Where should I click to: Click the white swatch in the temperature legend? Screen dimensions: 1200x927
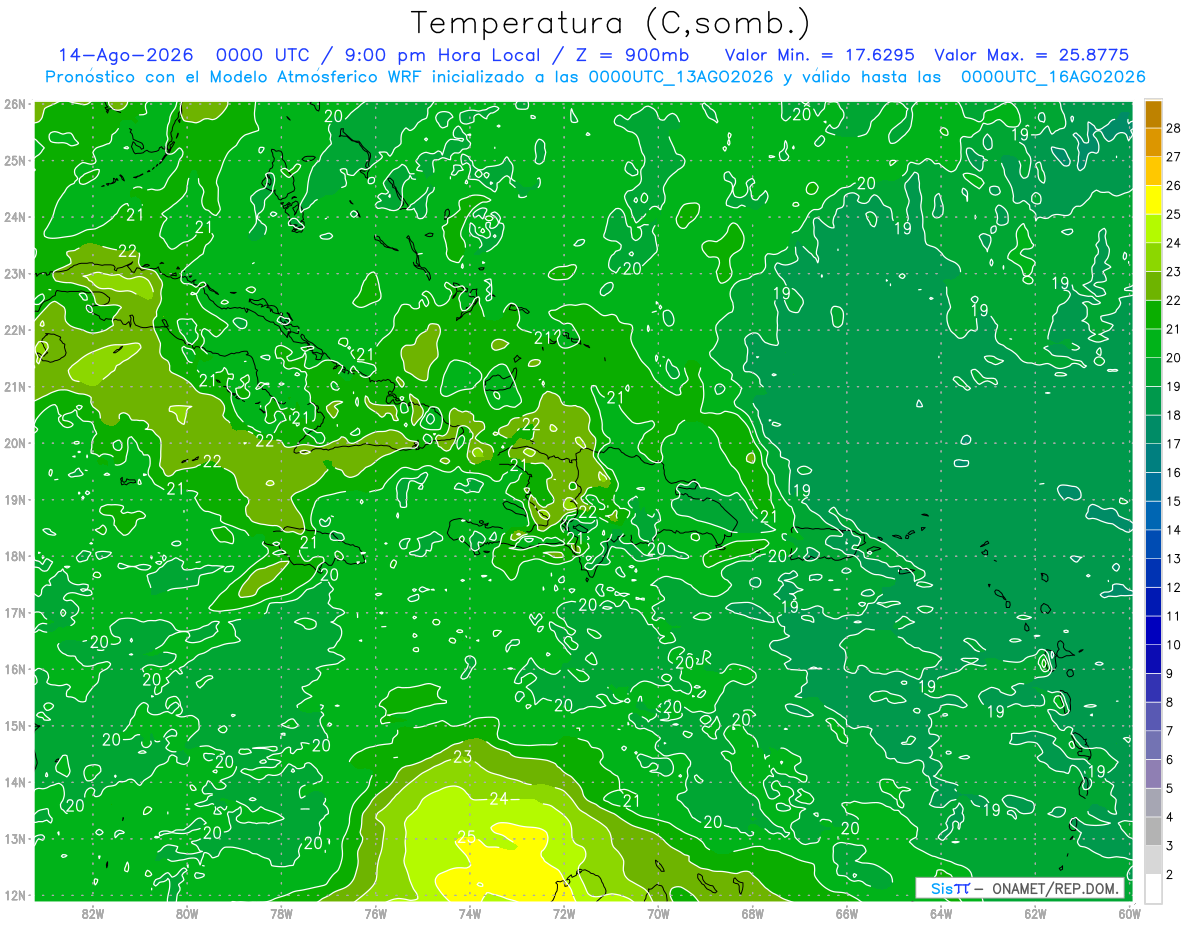click(x=1153, y=887)
